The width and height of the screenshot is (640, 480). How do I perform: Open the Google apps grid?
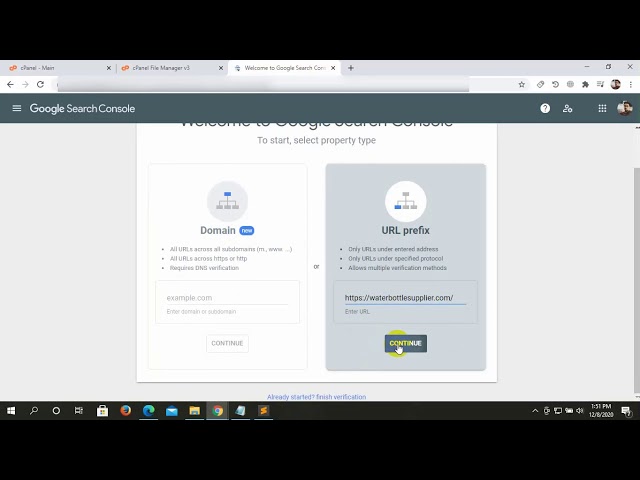coord(602,108)
